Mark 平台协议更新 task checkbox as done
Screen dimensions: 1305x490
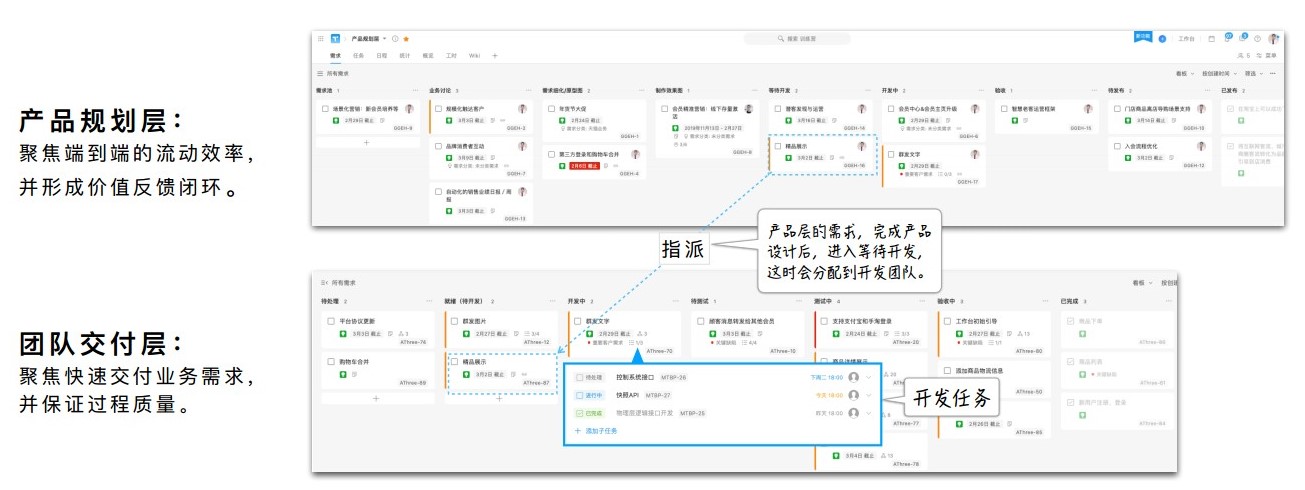tap(330, 321)
